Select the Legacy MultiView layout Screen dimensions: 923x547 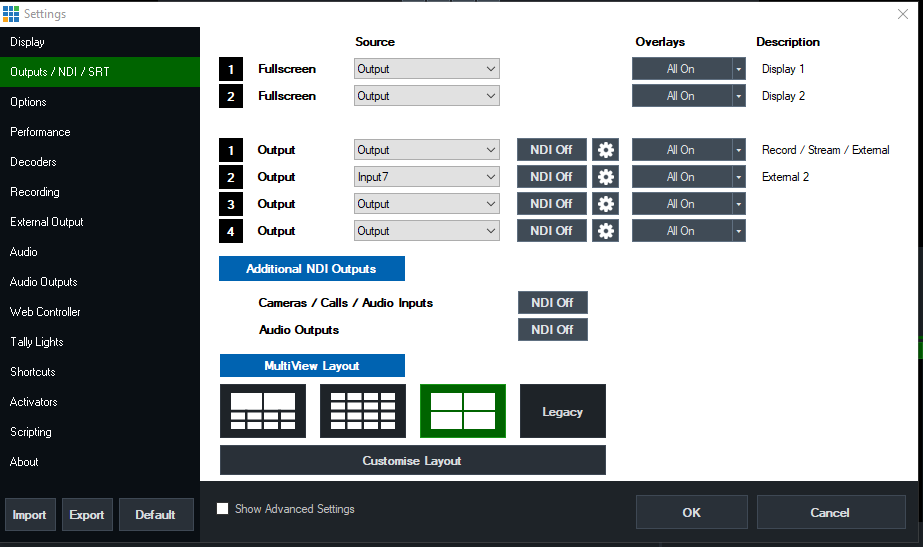click(562, 411)
